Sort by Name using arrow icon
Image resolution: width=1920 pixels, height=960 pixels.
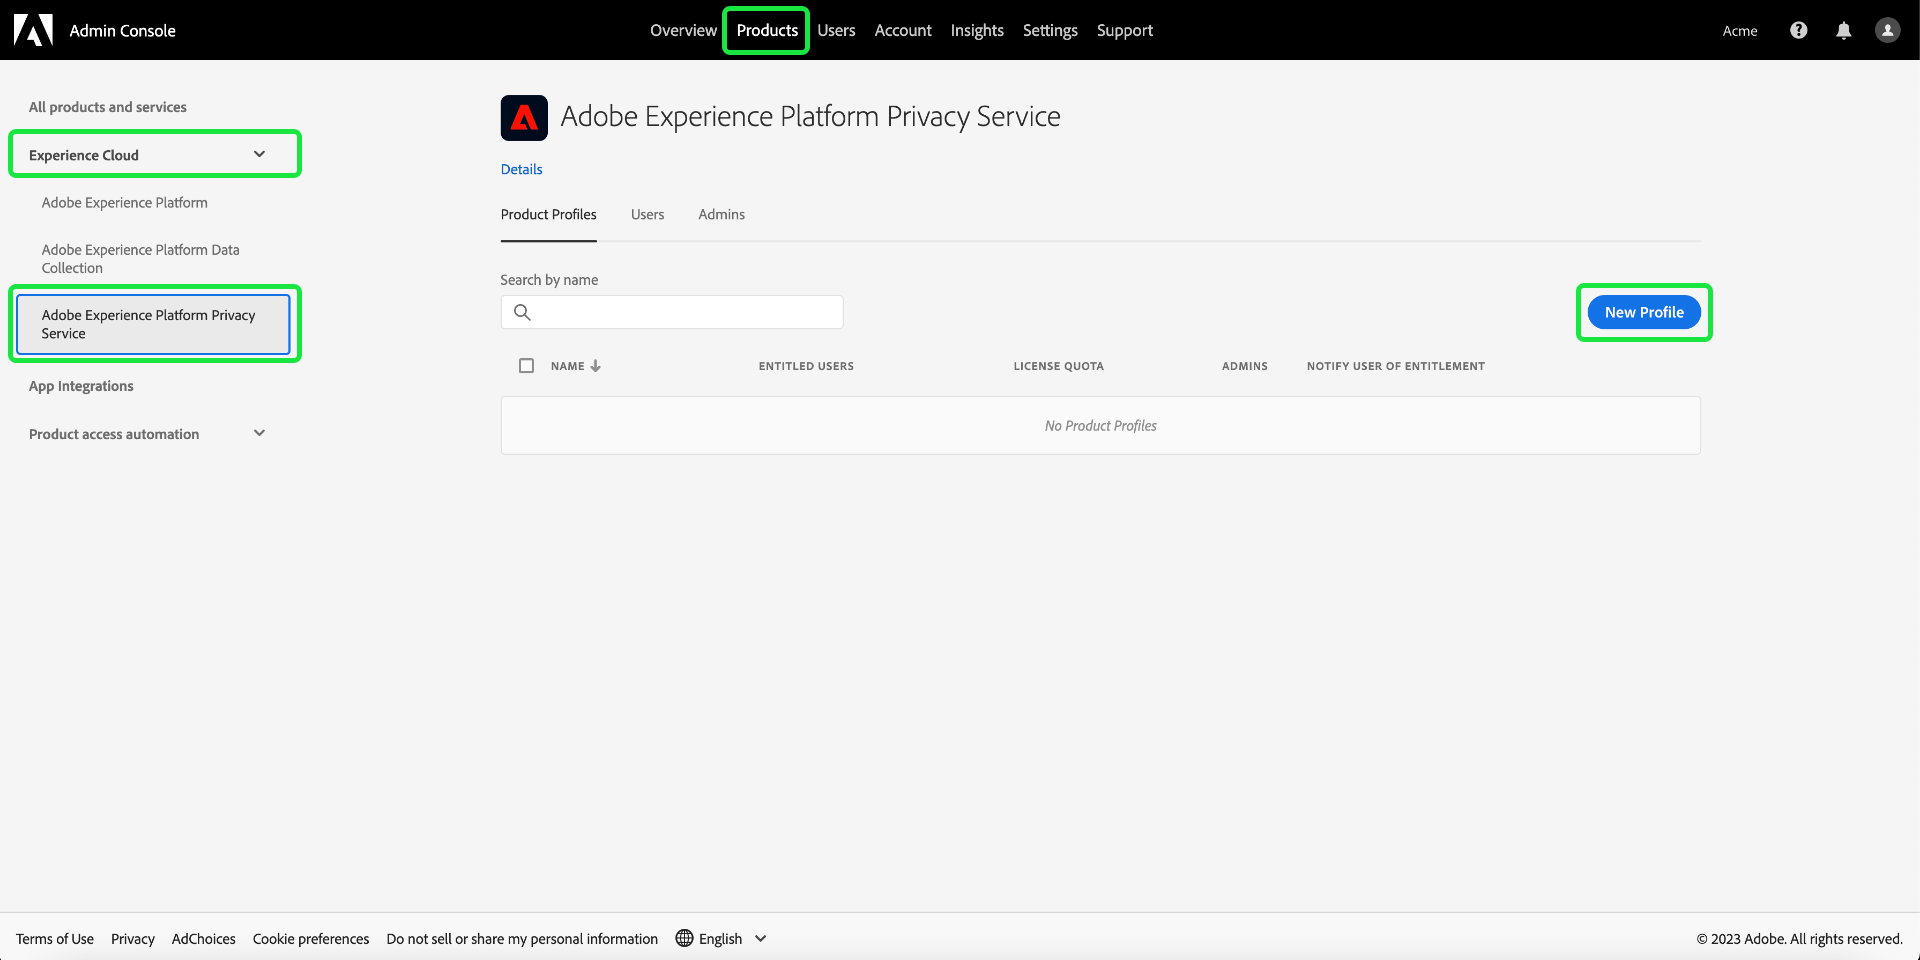pyautogui.click(x=596, y=366)
